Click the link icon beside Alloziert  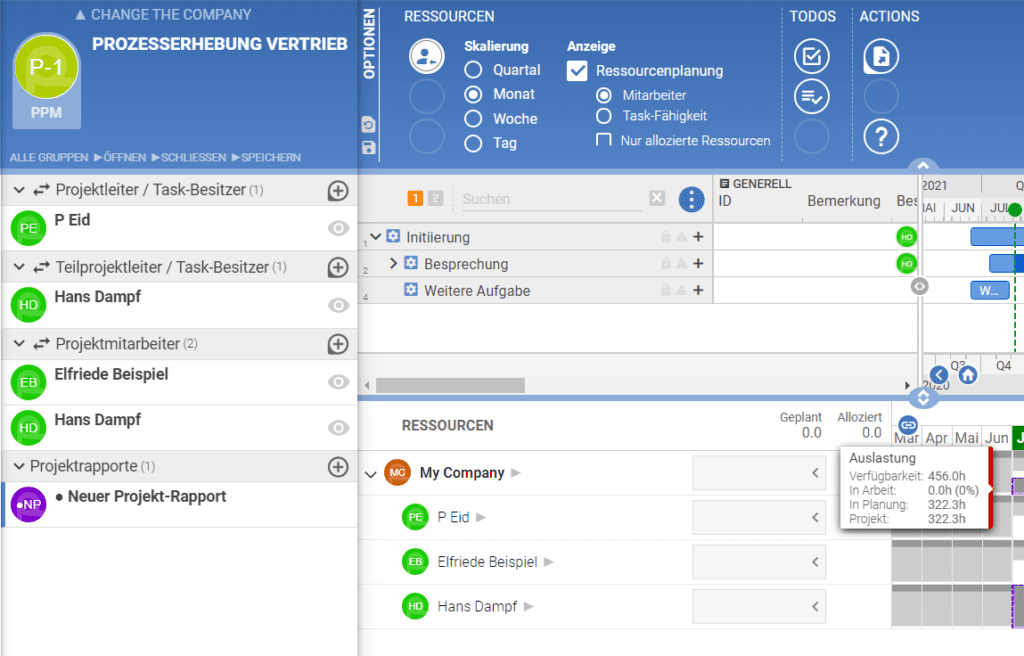(908, 425)
